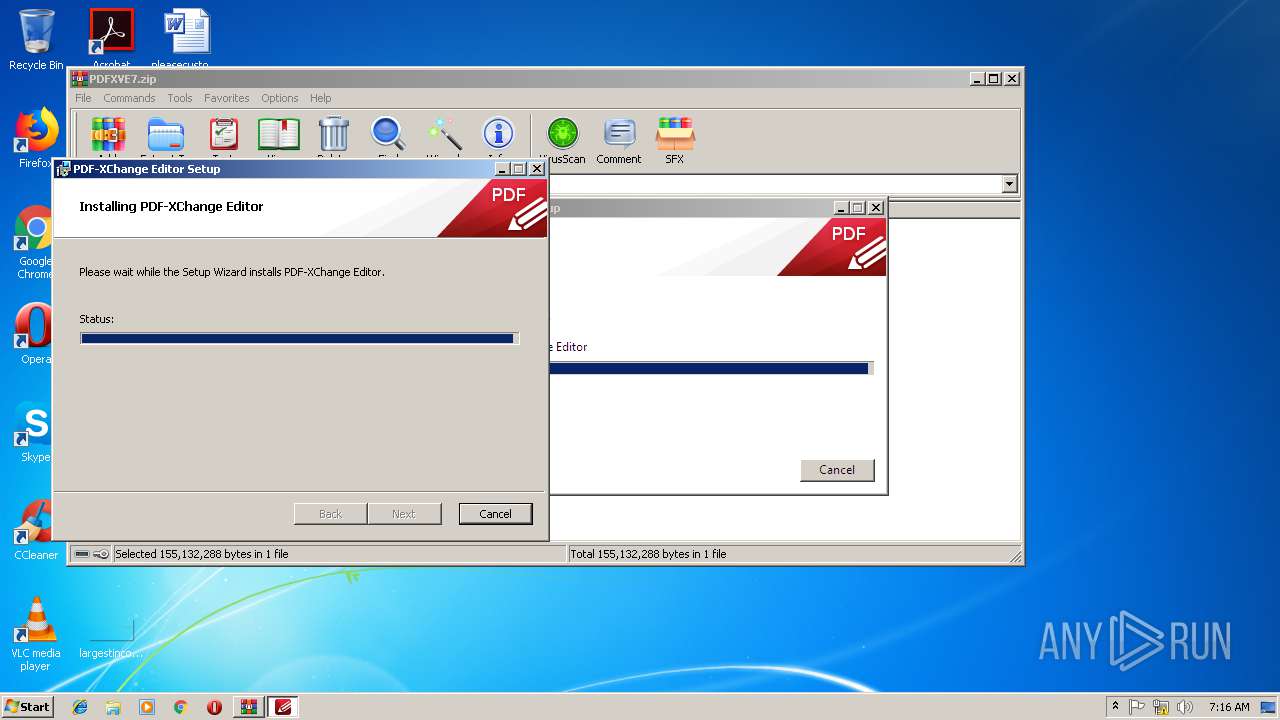Screen dimensions: 1280x720
Task: Click "Total 155,132,288 bytes in 1 file" status text
Action: [648, 554]
